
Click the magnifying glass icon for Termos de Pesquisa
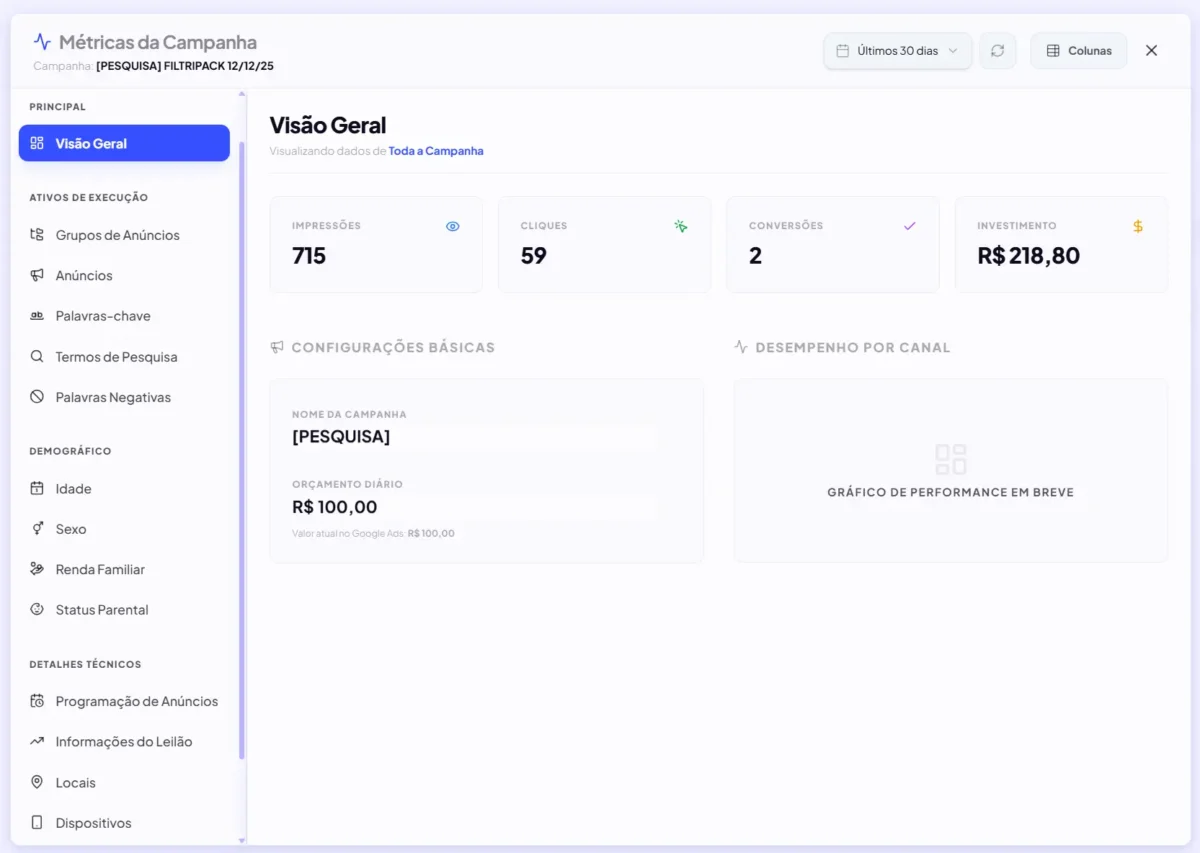pos(37,356)
